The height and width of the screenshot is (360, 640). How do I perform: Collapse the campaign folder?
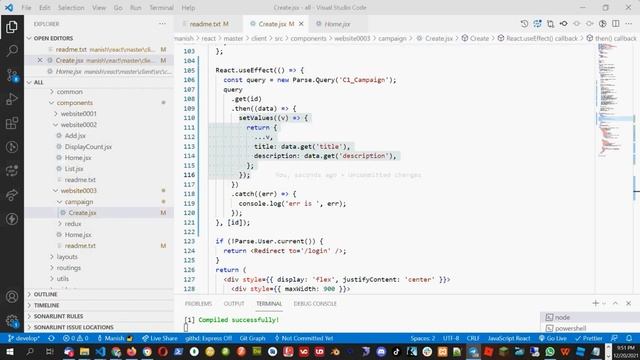click(x=79, y=202)
